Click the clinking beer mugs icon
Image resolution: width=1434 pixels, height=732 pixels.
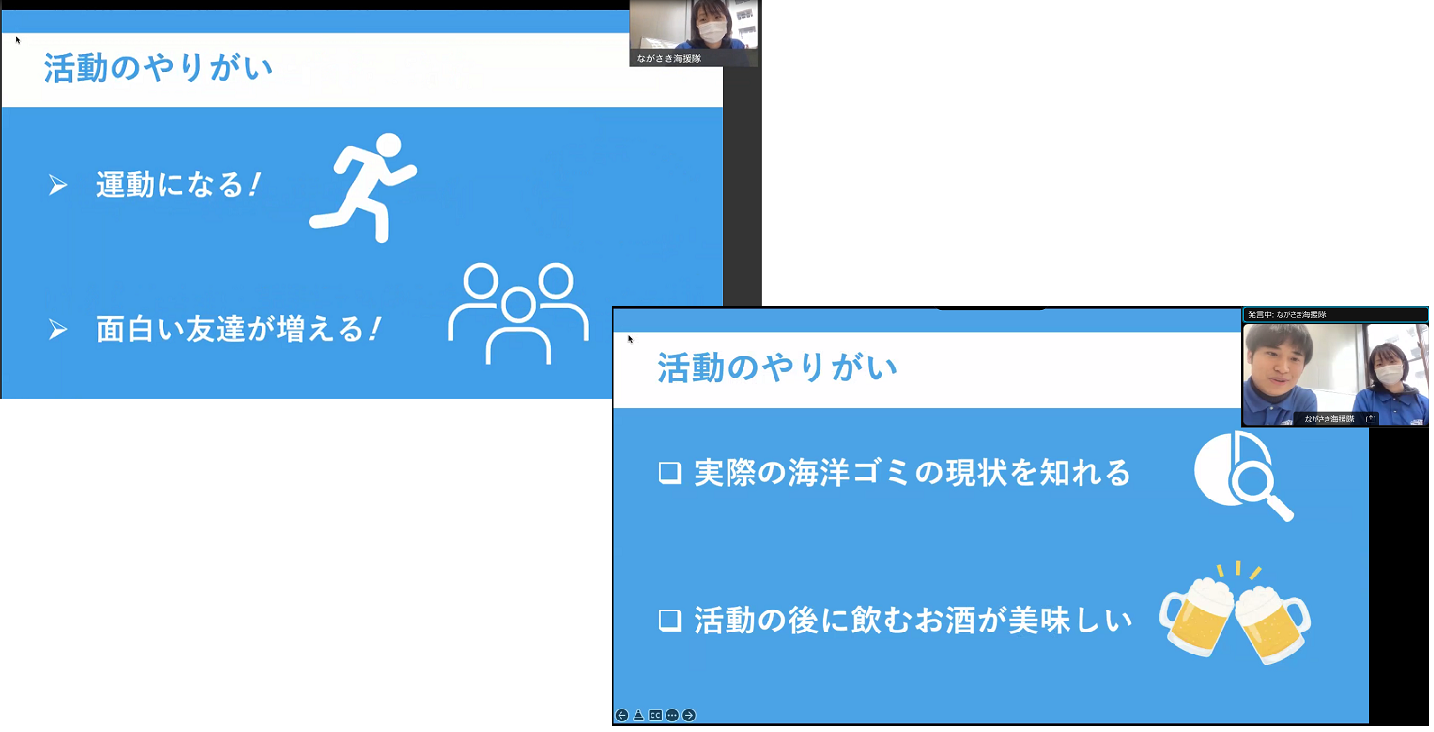pos(1235,613)
